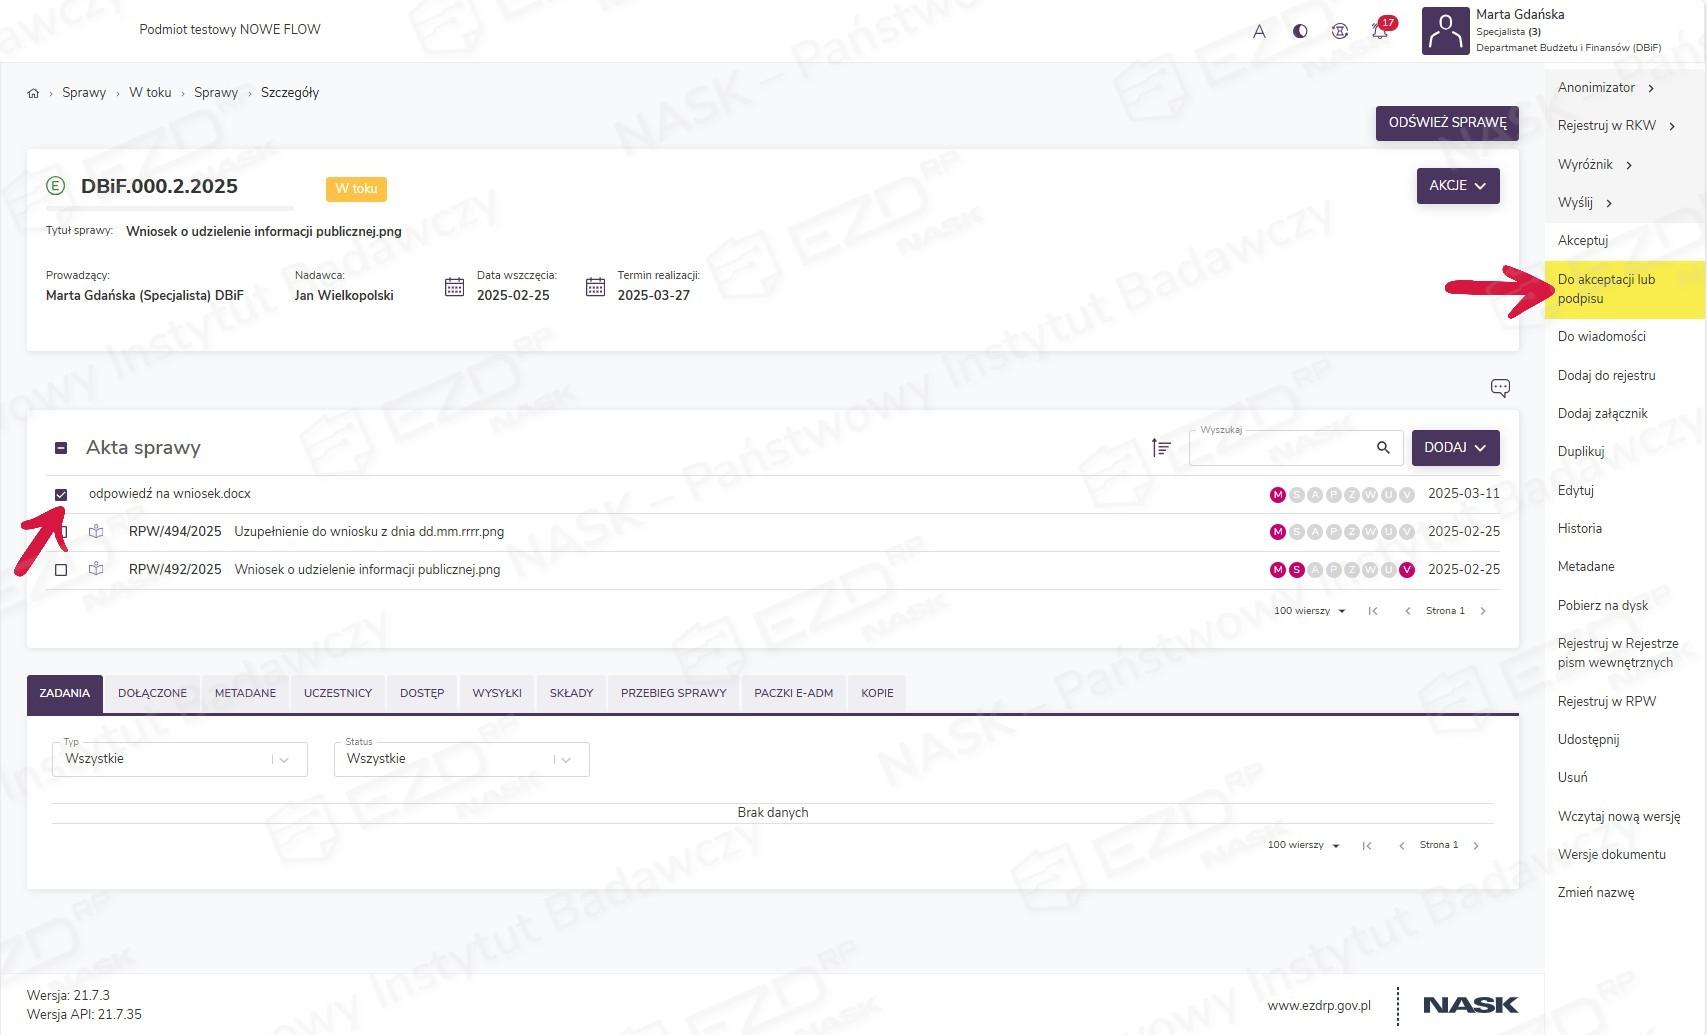Image resolution: width=1707 pixels, height=1035 pixels.
Task: Expand the AKCJE dropdown button
Action: click(x=1457, y=186)
